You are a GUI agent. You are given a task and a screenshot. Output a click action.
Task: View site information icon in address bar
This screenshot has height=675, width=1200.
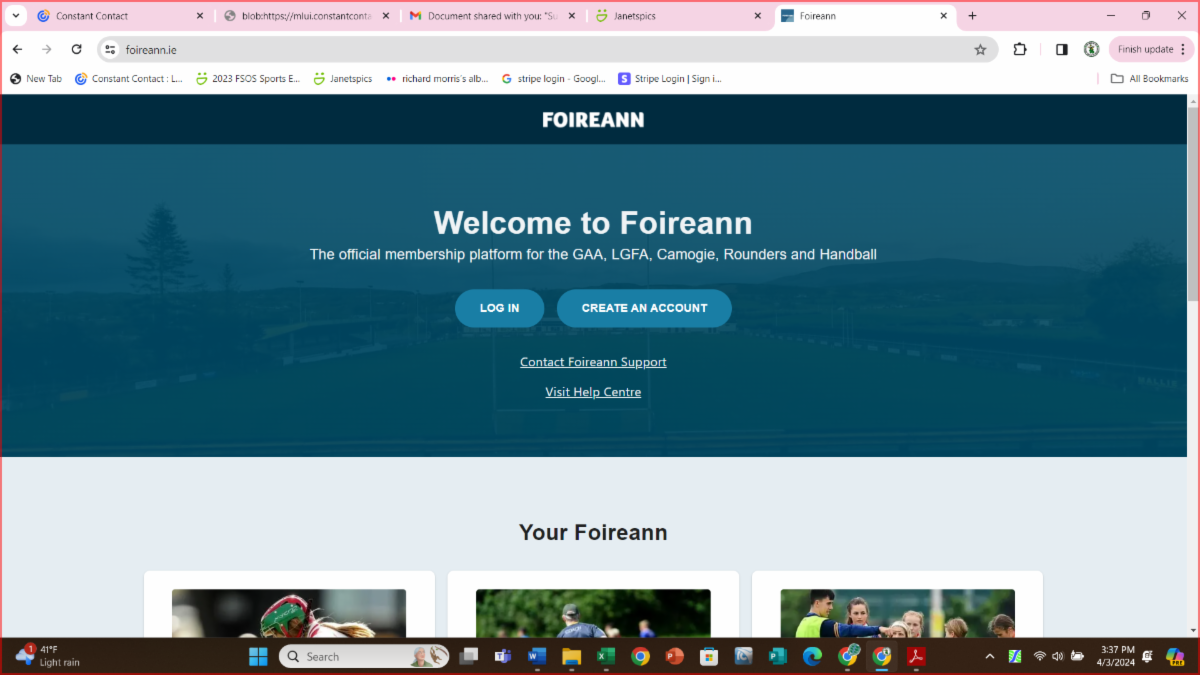pos(111,49)
